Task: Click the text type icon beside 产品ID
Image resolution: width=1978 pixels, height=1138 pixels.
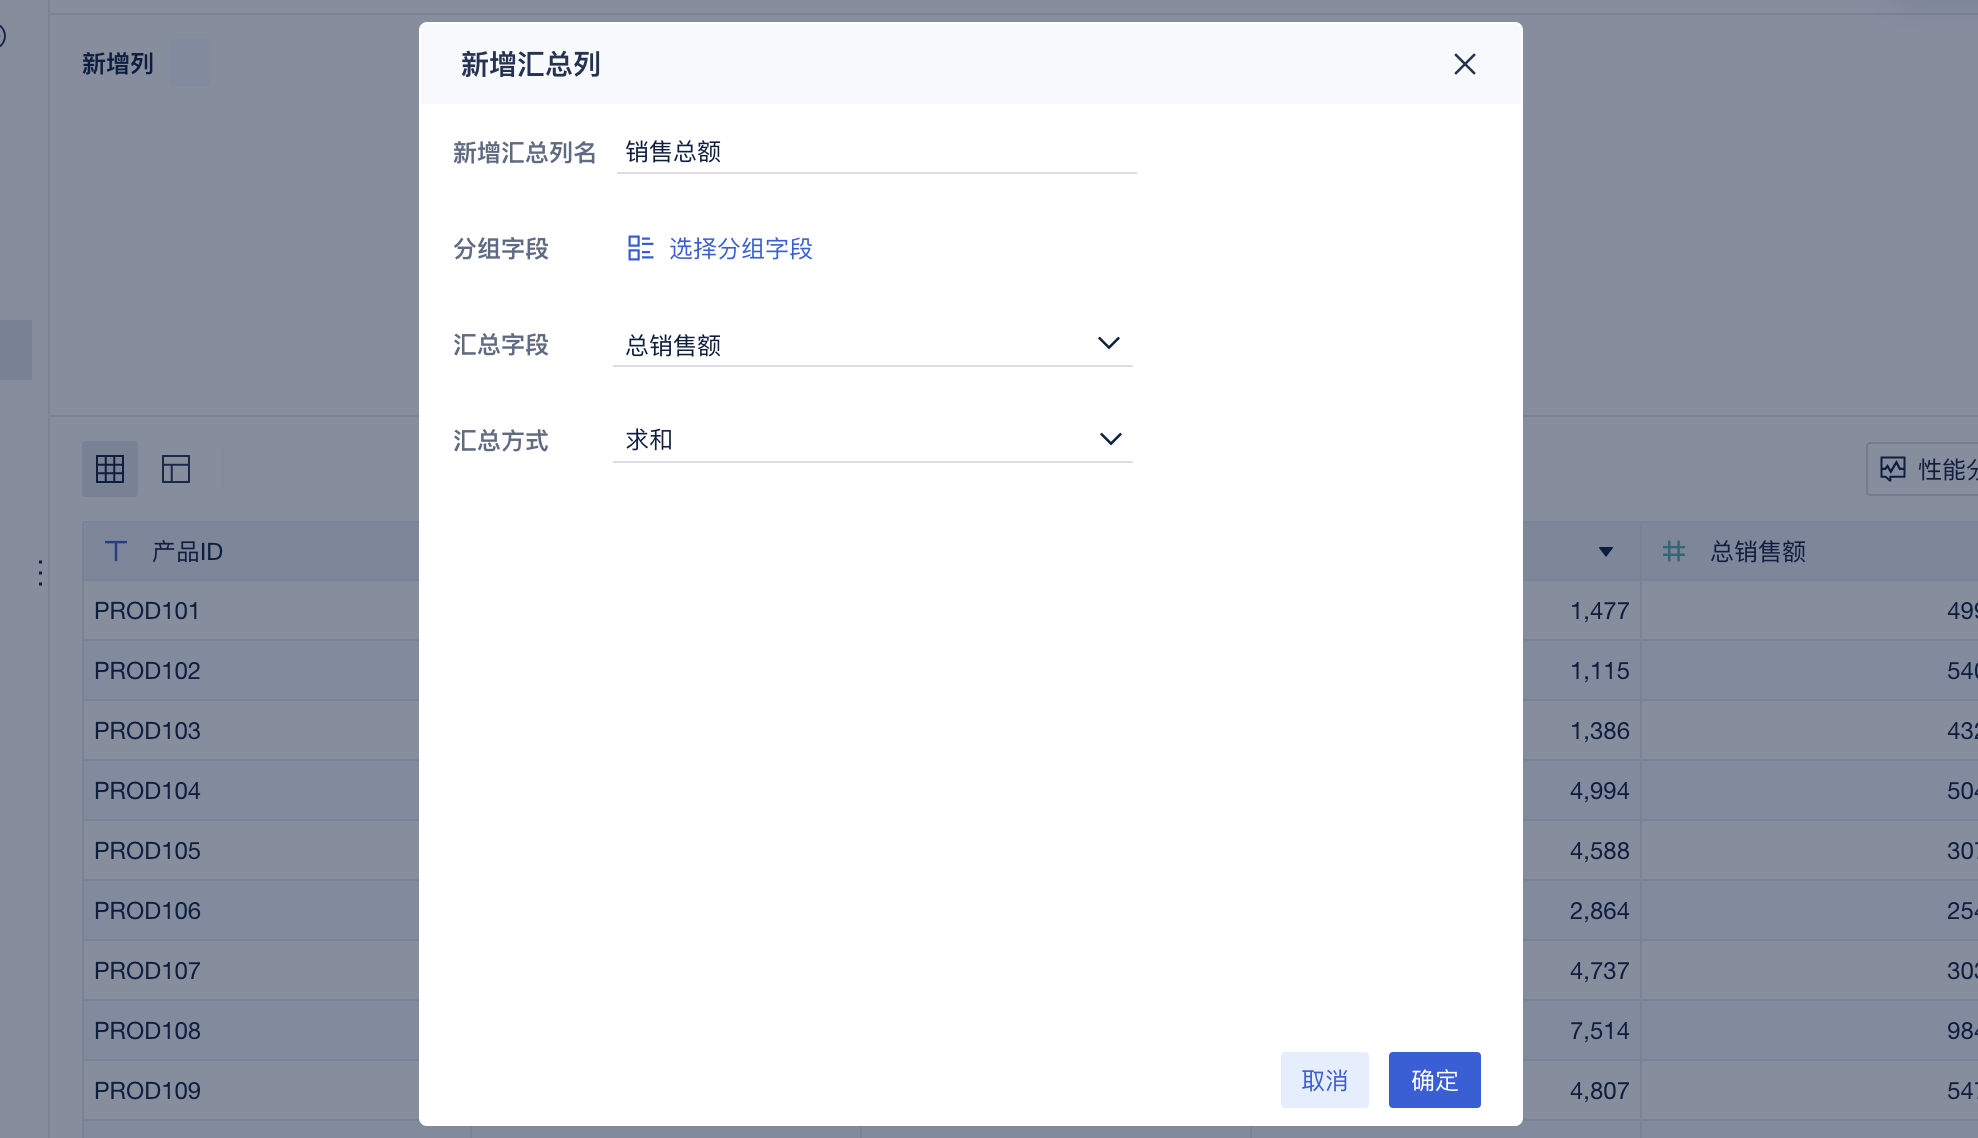Action: point(116,551)
